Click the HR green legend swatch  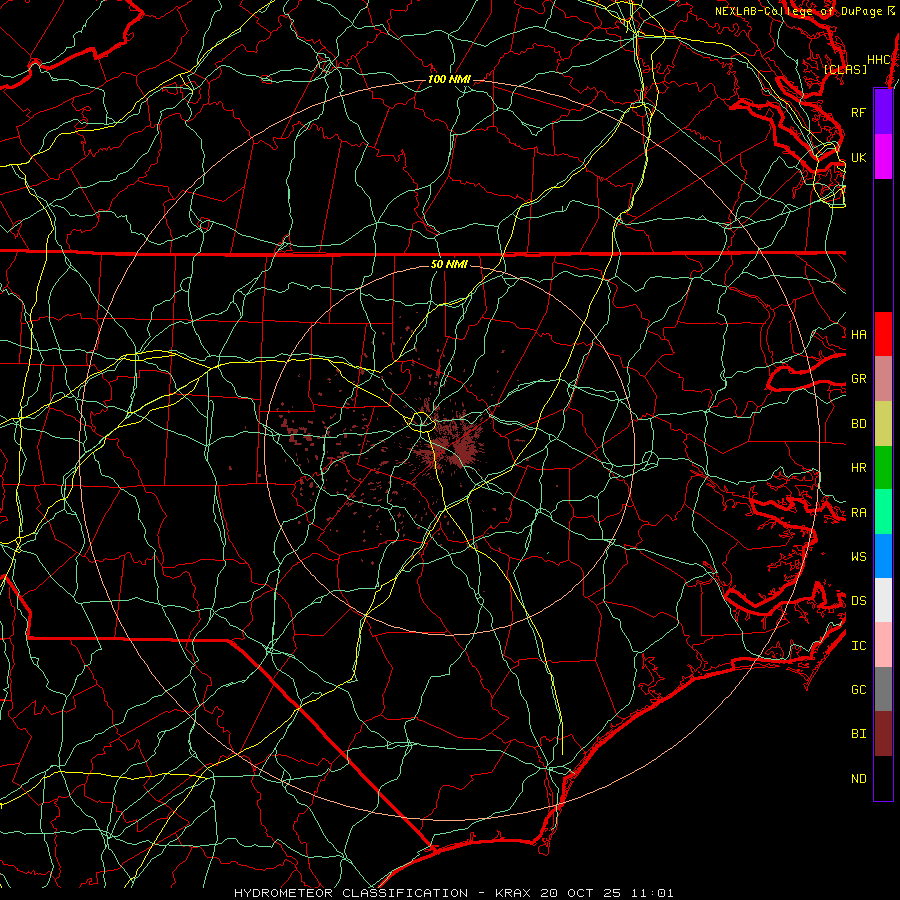pos(883,468)
